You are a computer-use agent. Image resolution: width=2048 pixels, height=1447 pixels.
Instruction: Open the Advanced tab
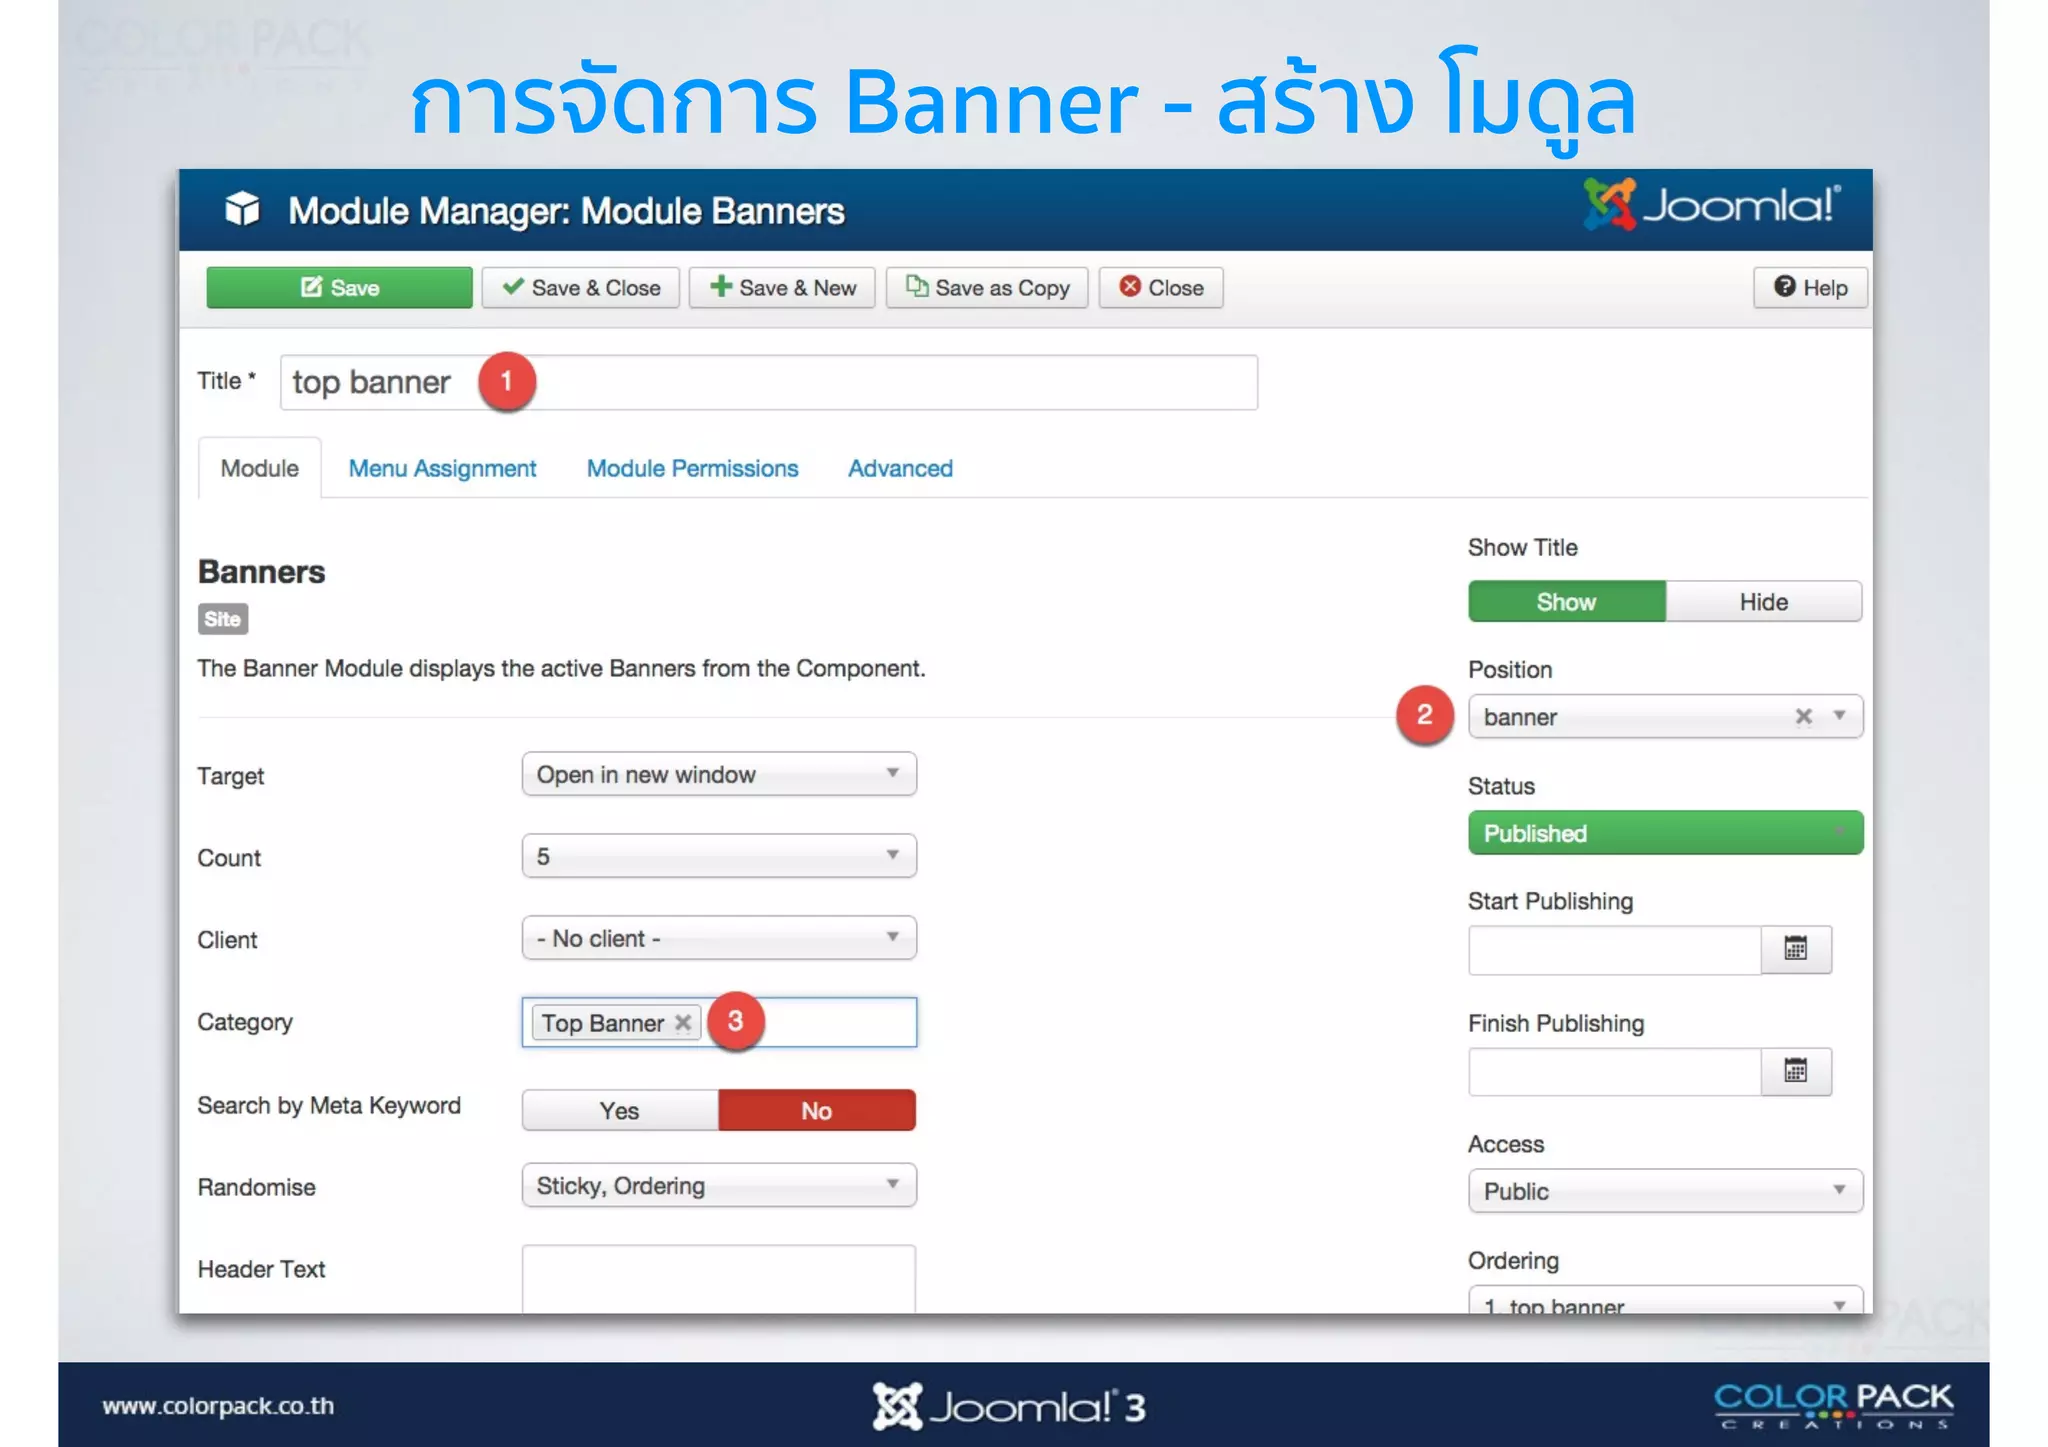[900, 468]
